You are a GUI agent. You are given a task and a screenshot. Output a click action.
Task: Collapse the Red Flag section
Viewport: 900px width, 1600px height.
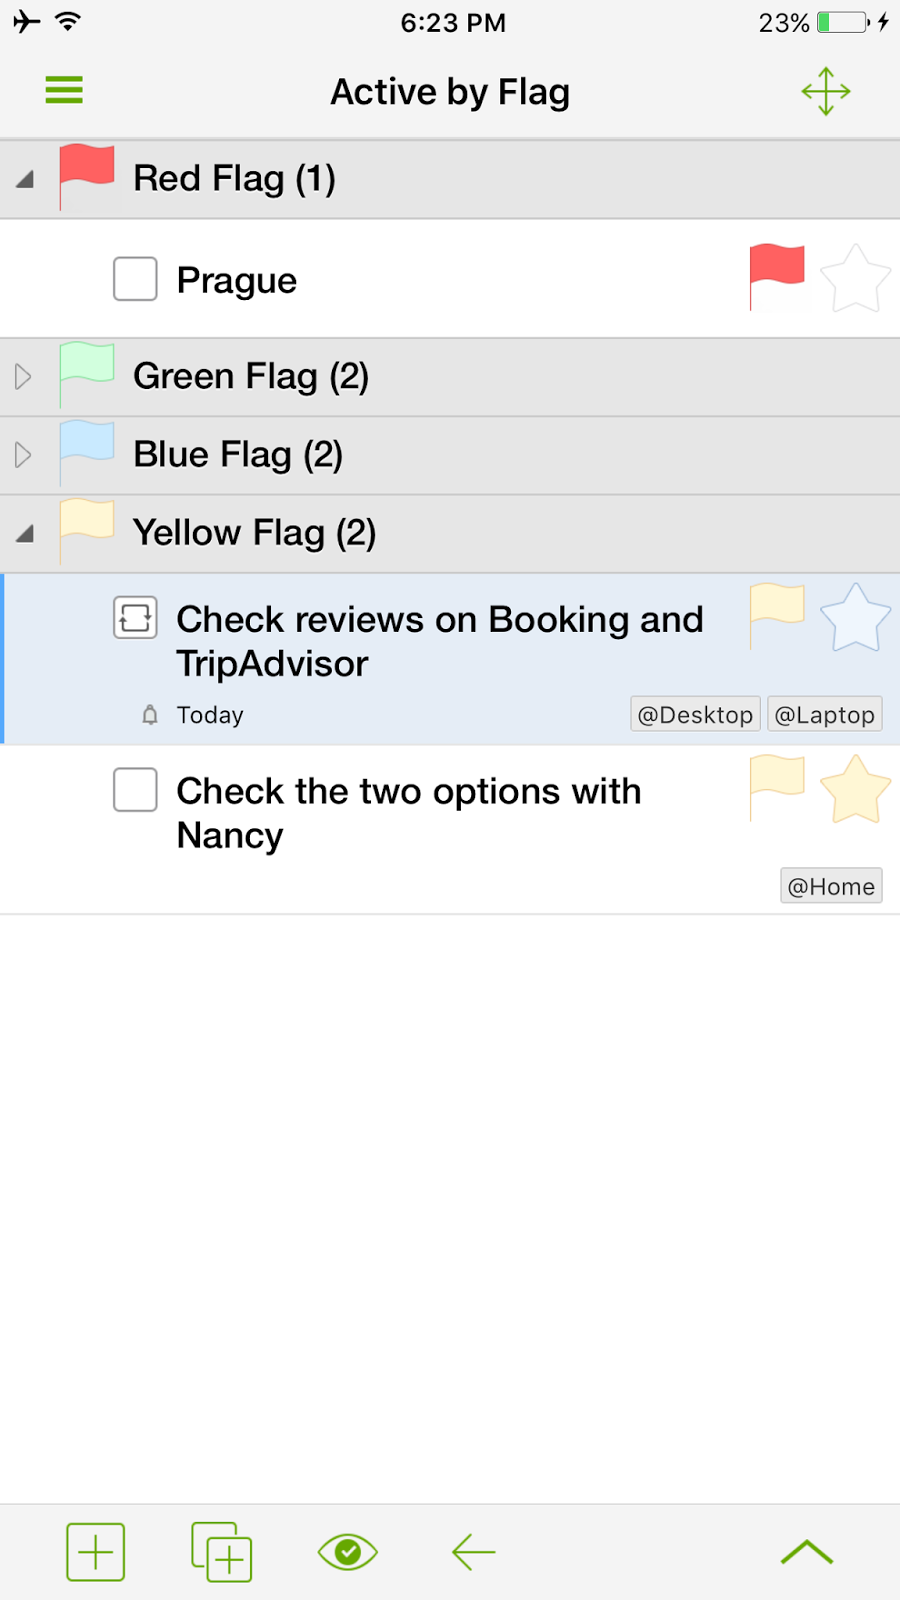[x=22, y=178]
